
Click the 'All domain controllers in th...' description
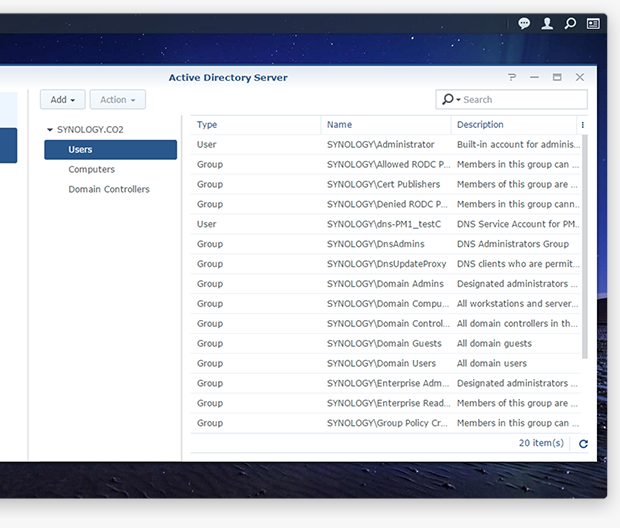(517, 324)
